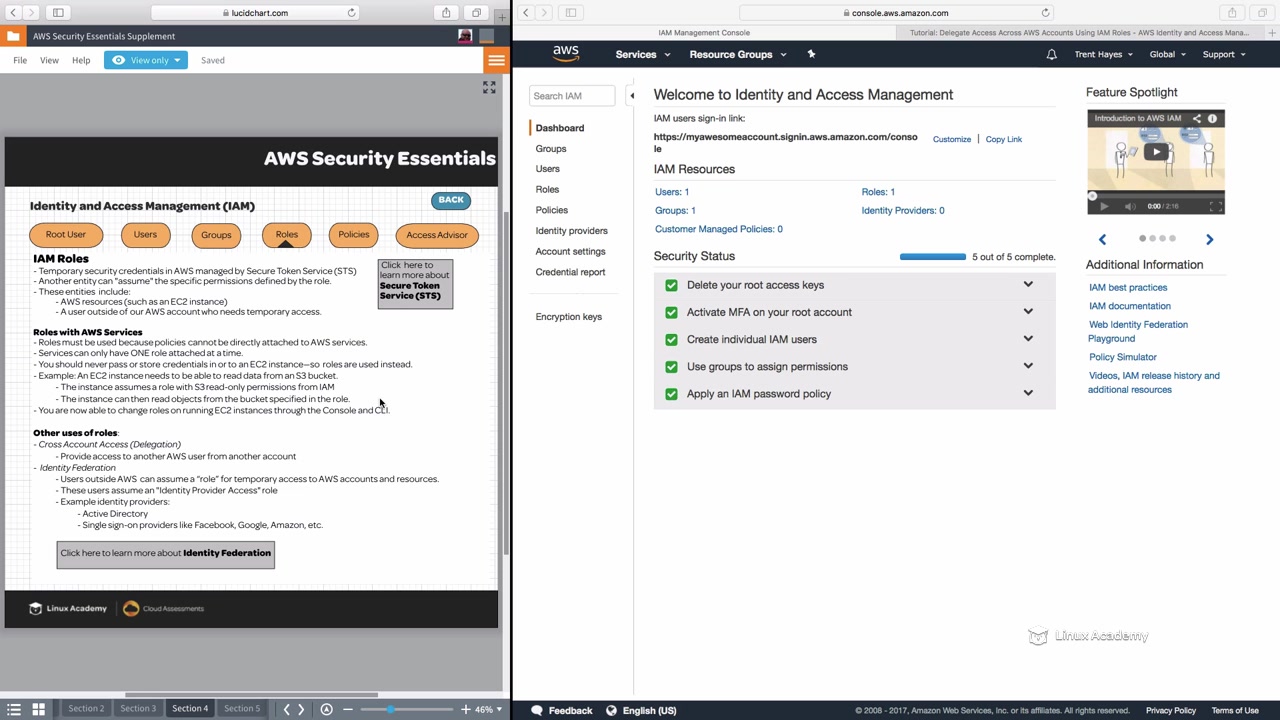Image resolution: width=1280 pixels, height=720 pixels.
Task: Go back in the lucidchart.com Safari window
Action: [13, 13]
